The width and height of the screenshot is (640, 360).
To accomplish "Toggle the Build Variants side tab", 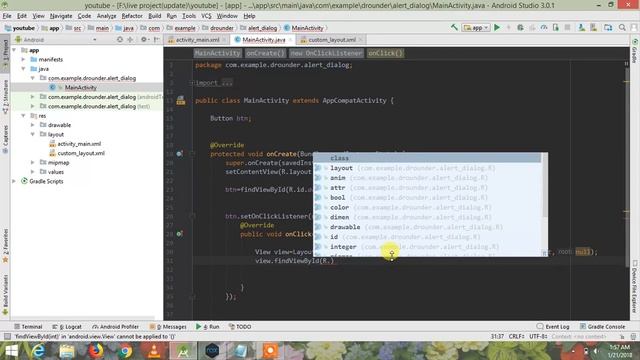I will 5,294.
